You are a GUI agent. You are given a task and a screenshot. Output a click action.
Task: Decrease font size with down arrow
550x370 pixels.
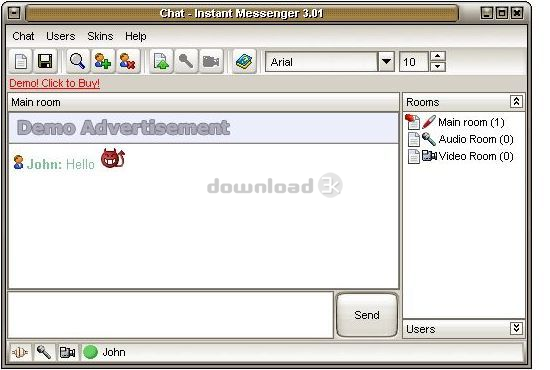pos(437,67)
